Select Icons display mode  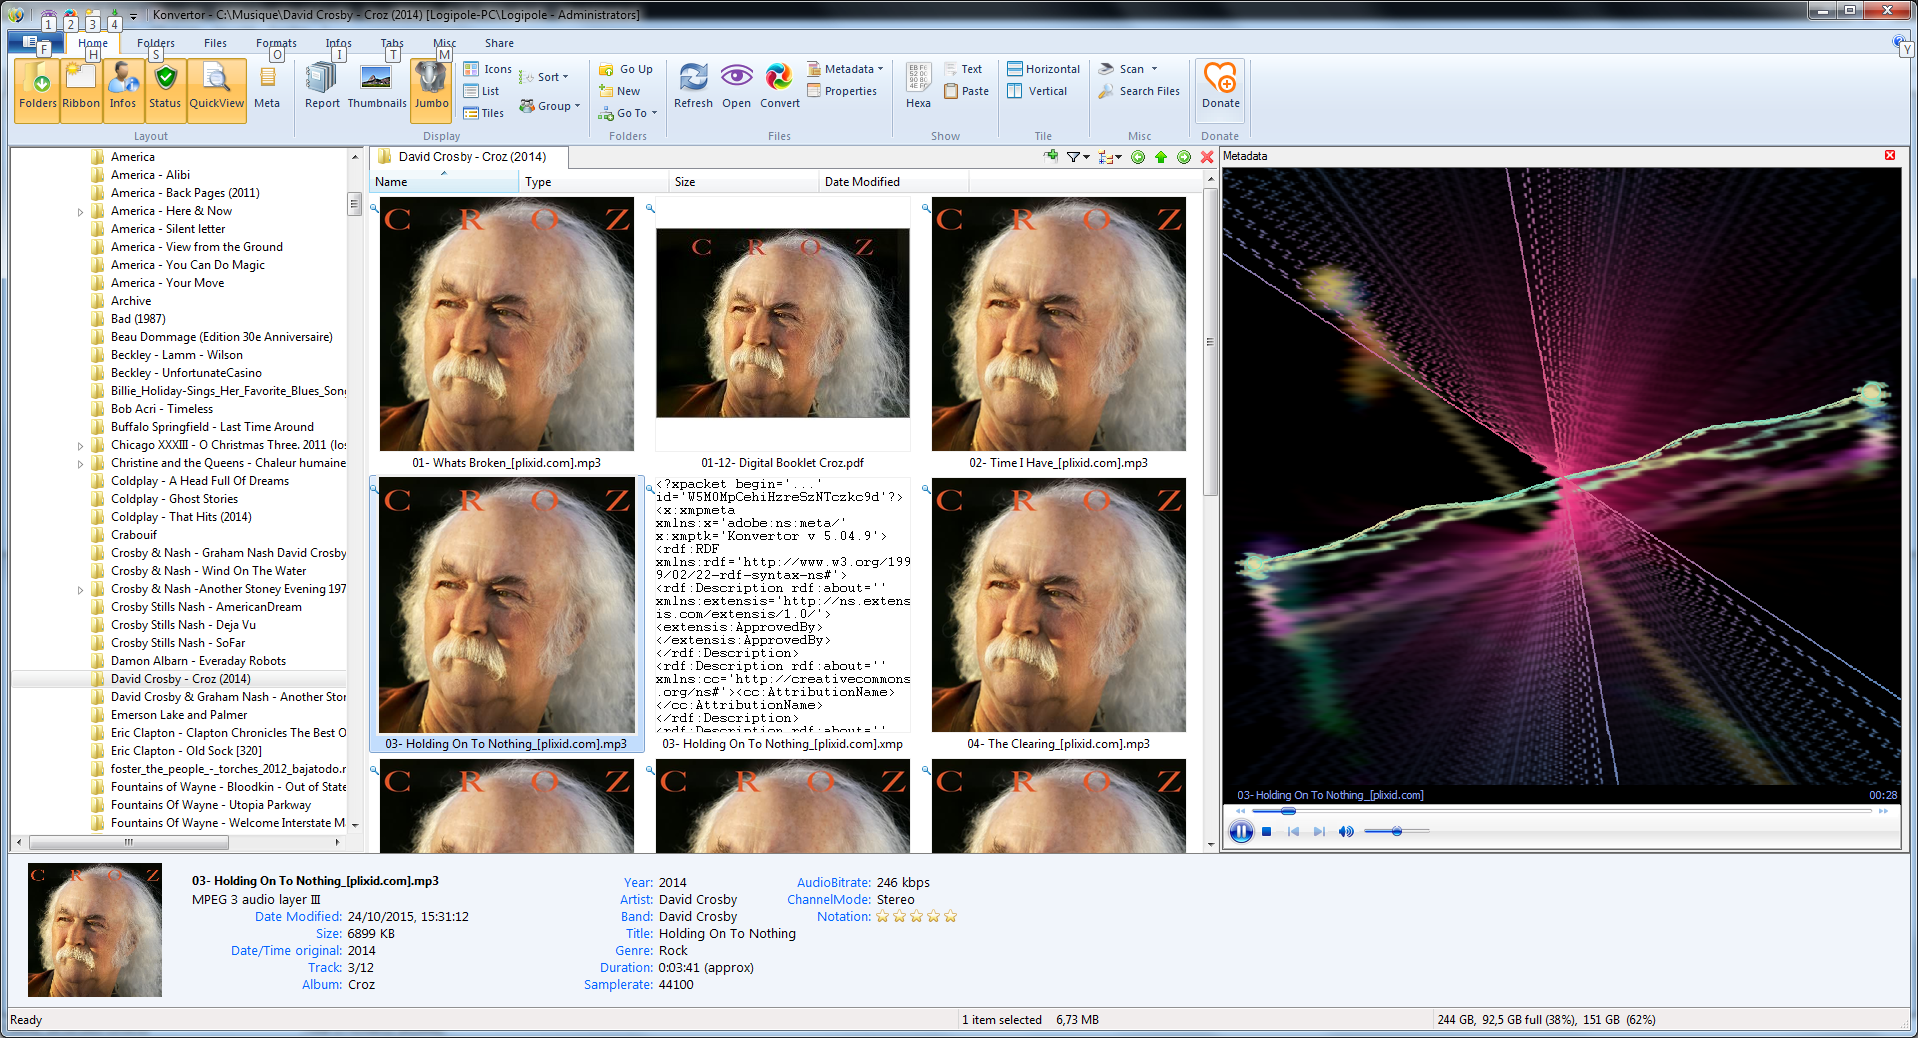(488, 69)
